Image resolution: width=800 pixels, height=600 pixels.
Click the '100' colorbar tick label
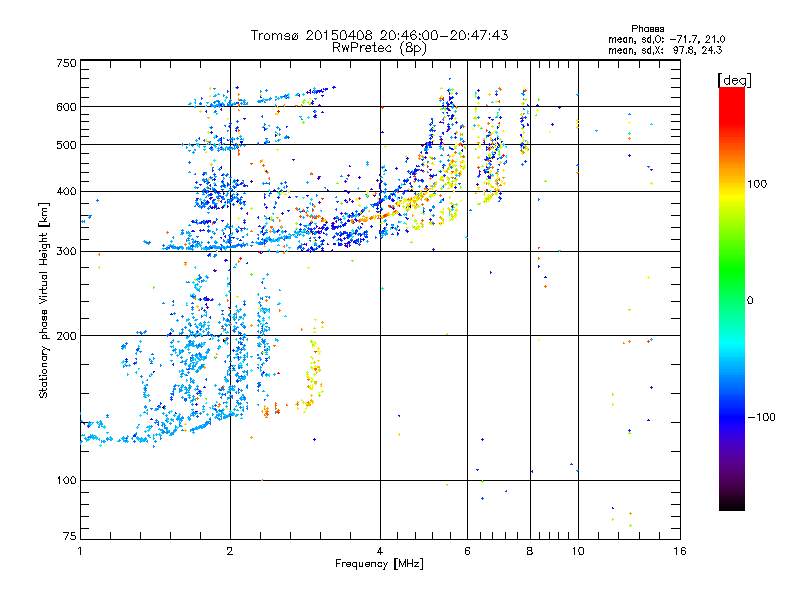pos(757,184)
